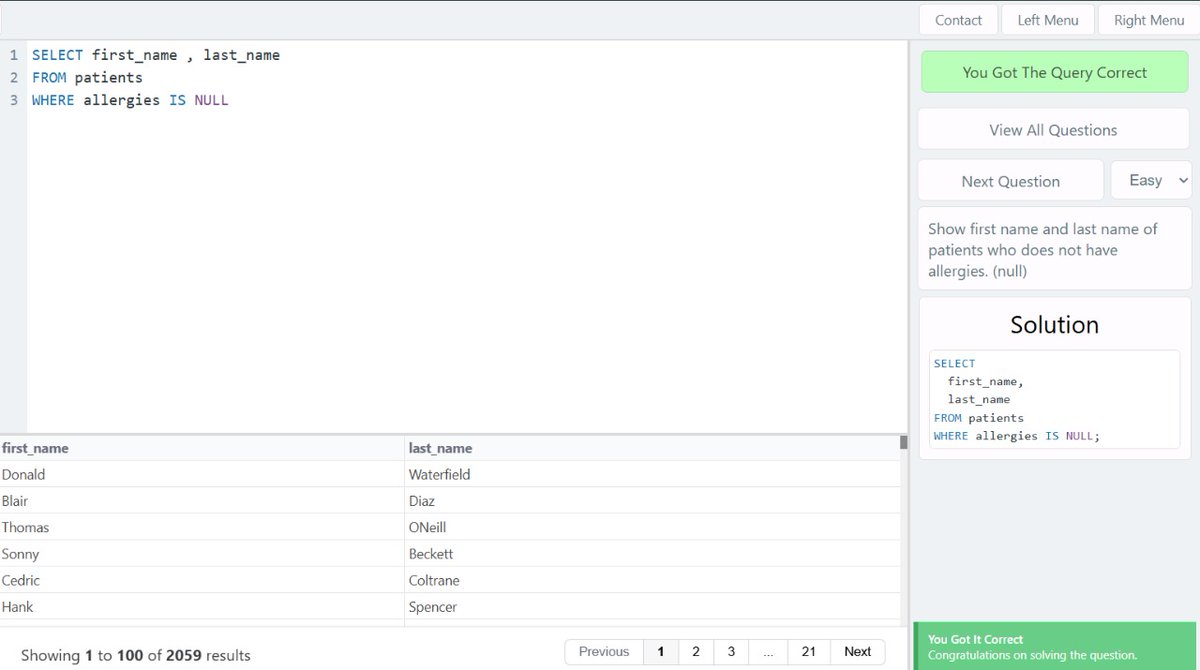
Task: Click the pagination ellipsis button
Action: (x=768, y=651)
